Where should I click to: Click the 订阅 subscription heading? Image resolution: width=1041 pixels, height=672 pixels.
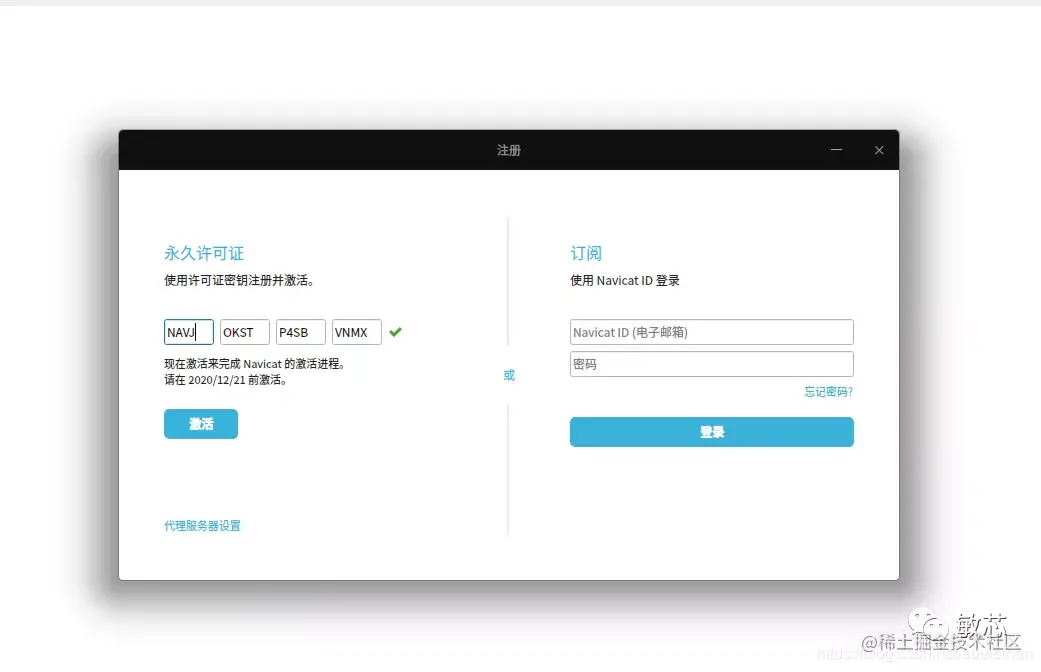[586, 253]
